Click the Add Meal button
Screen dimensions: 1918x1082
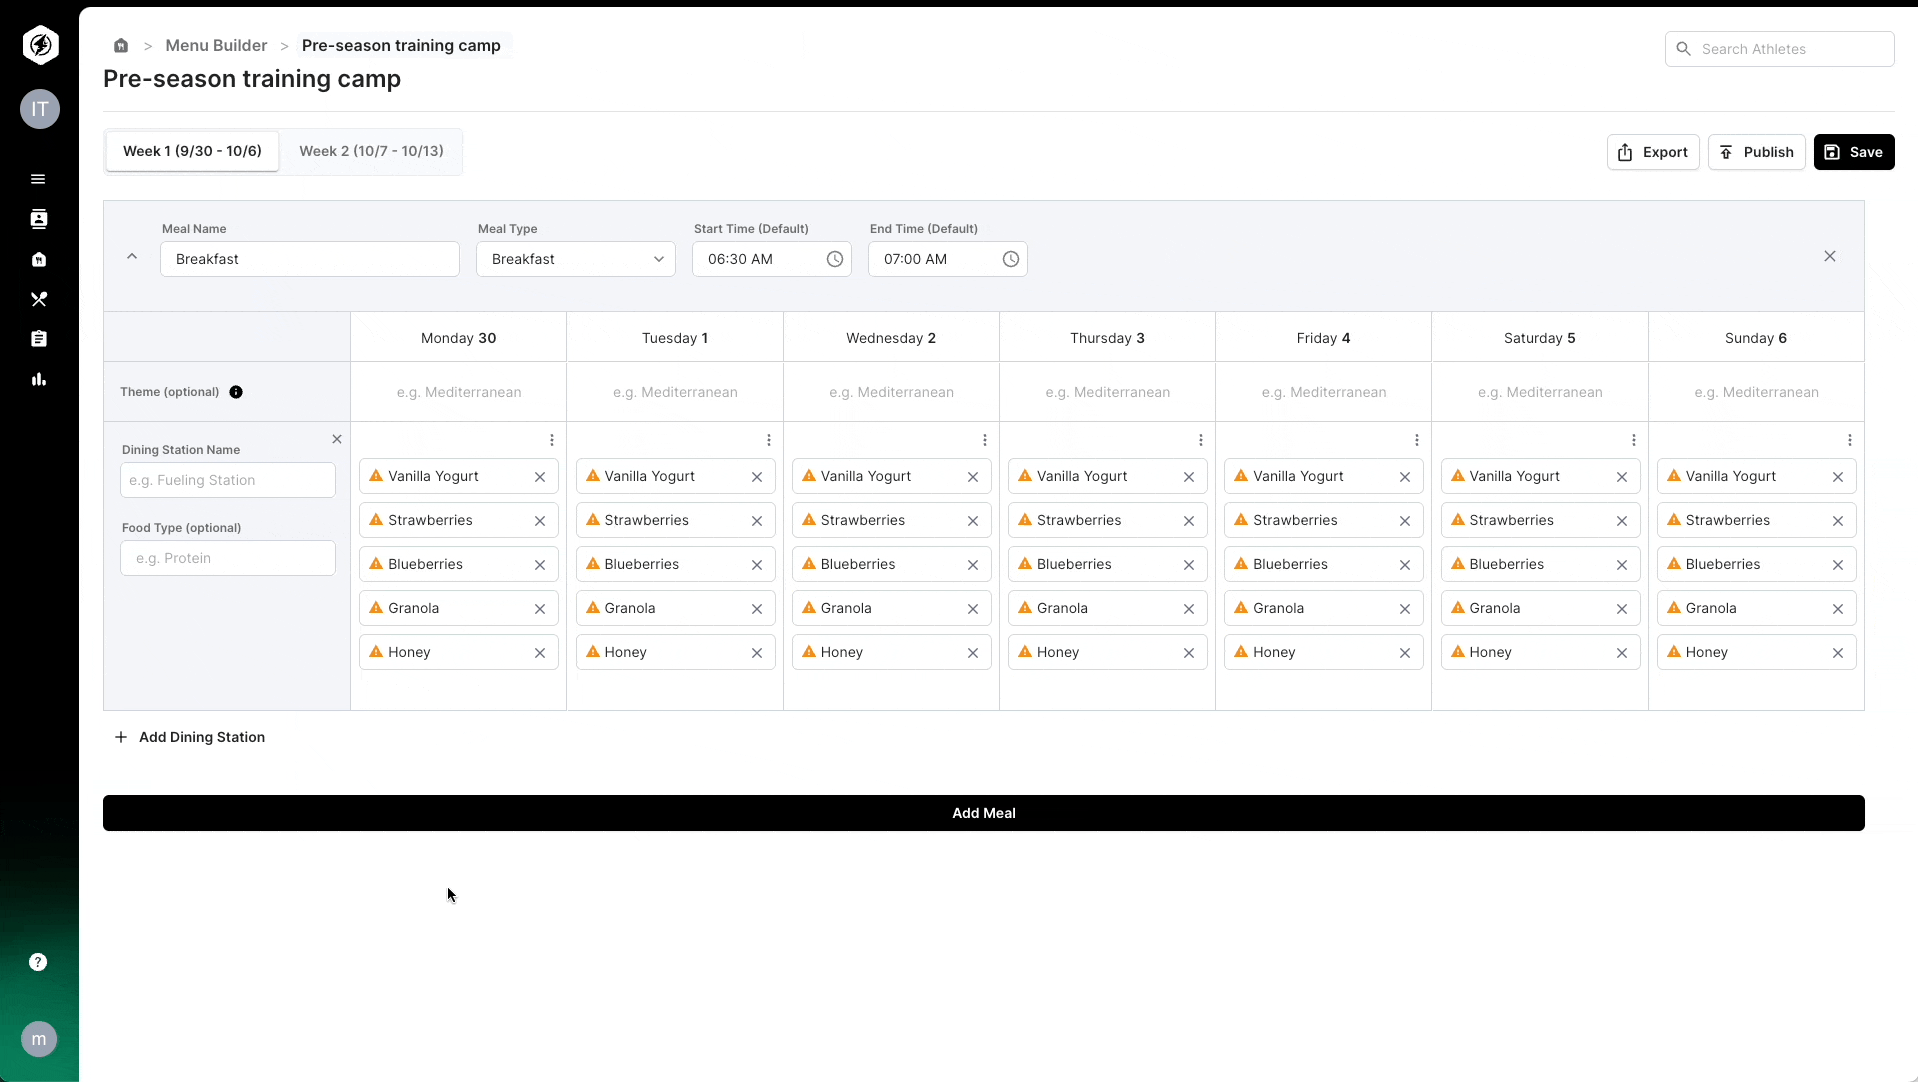coord(983,813)
